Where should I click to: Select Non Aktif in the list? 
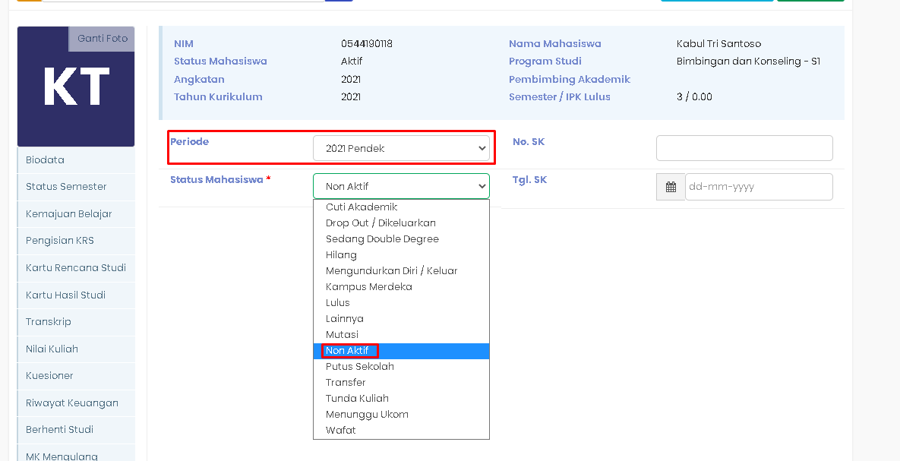click(348, 351)
